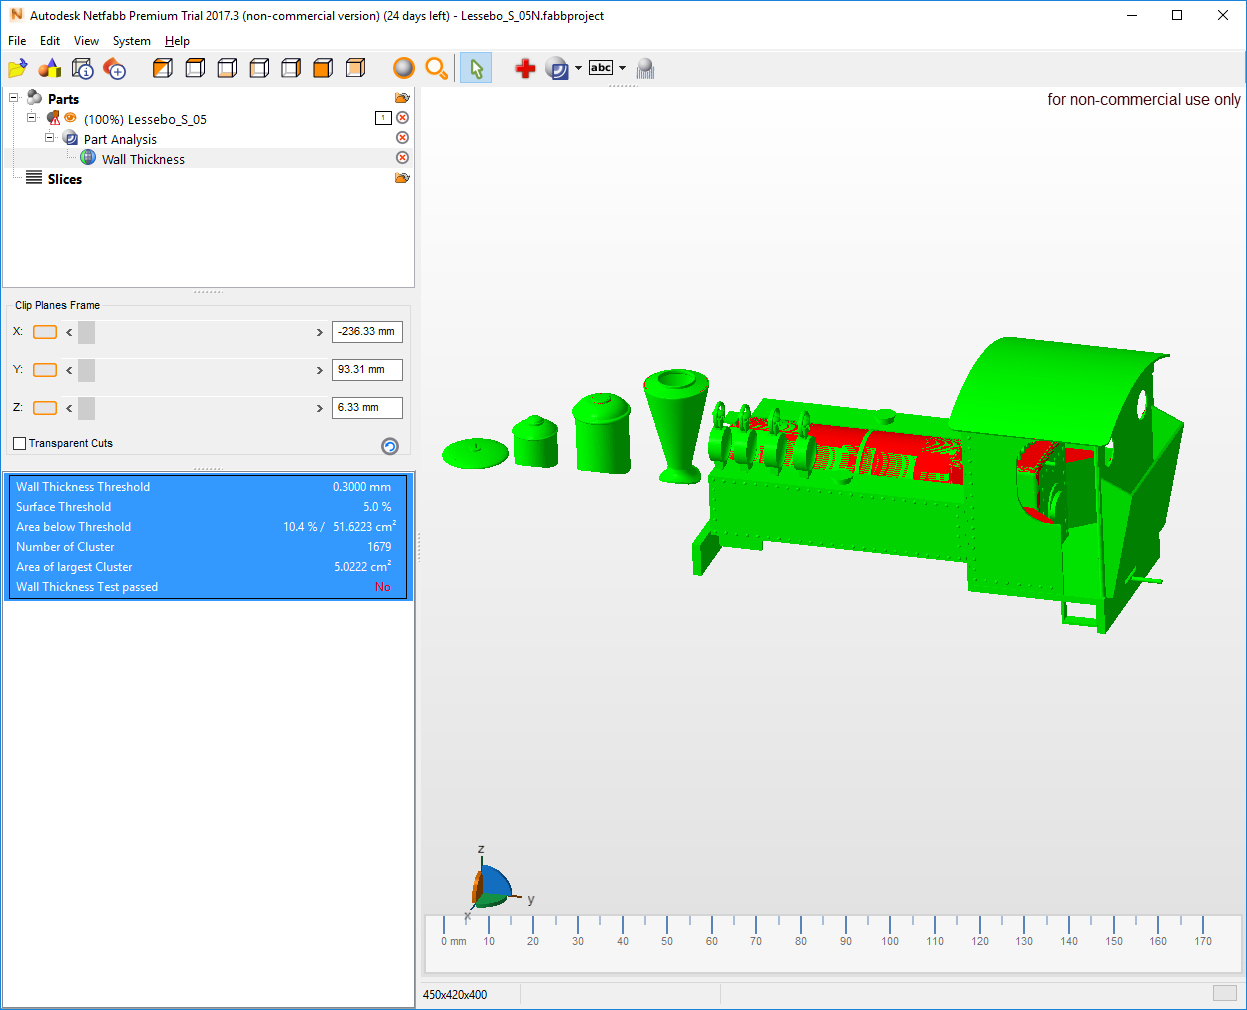Screen dimensions: 1247x1010
Task: Open the Edit menu
Action: point(50,41)
